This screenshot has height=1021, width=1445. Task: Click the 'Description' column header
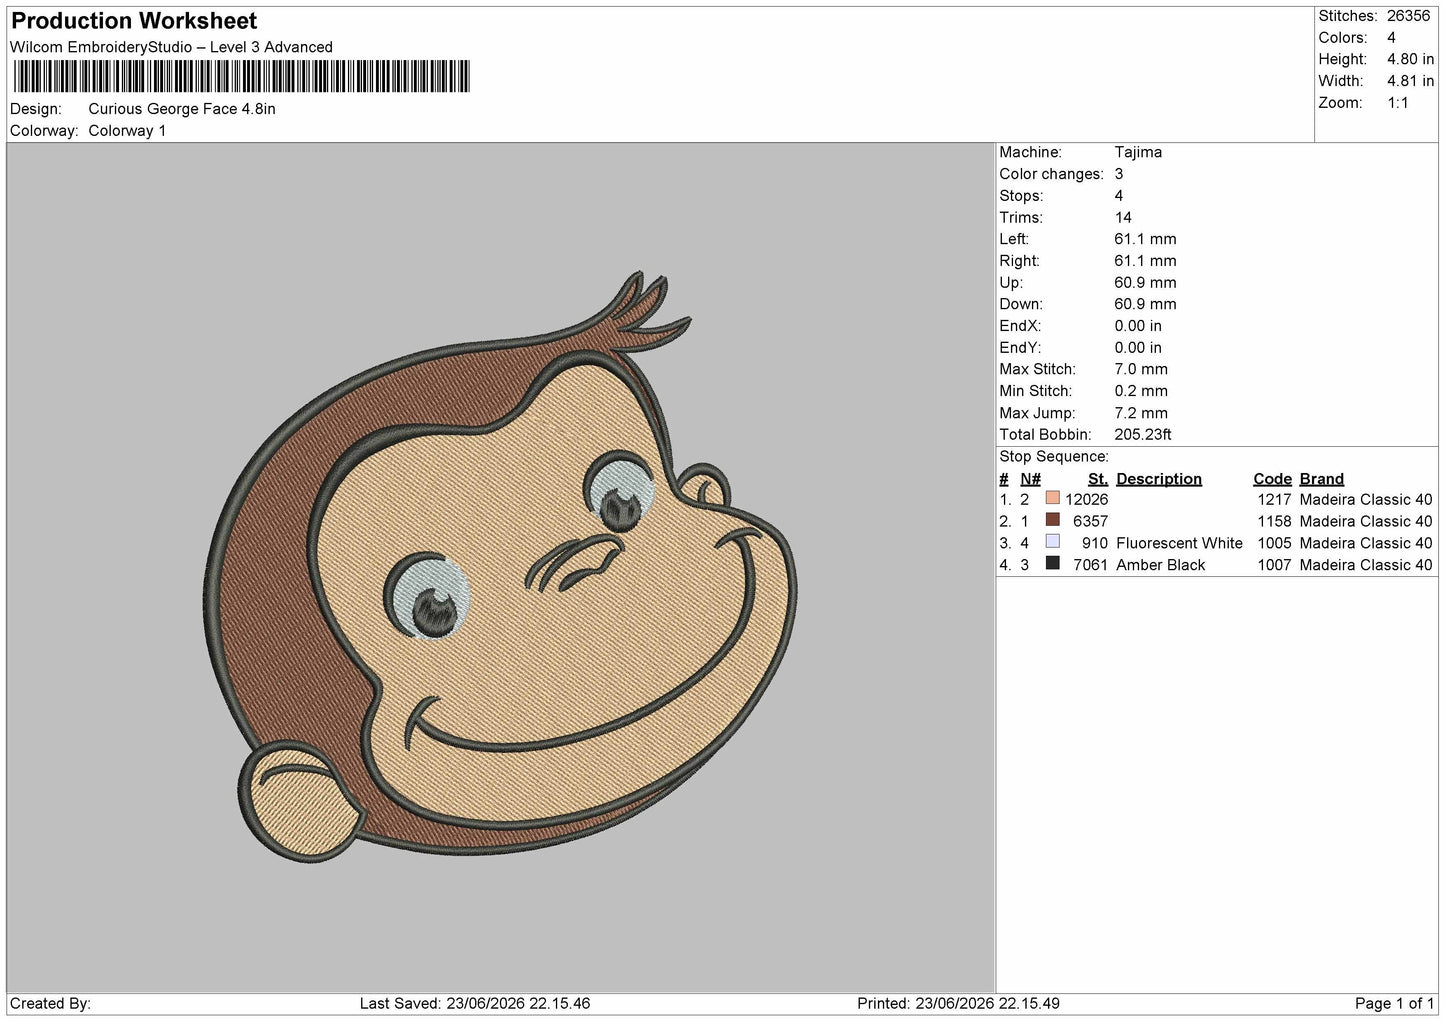click(x=1159, y=479)
